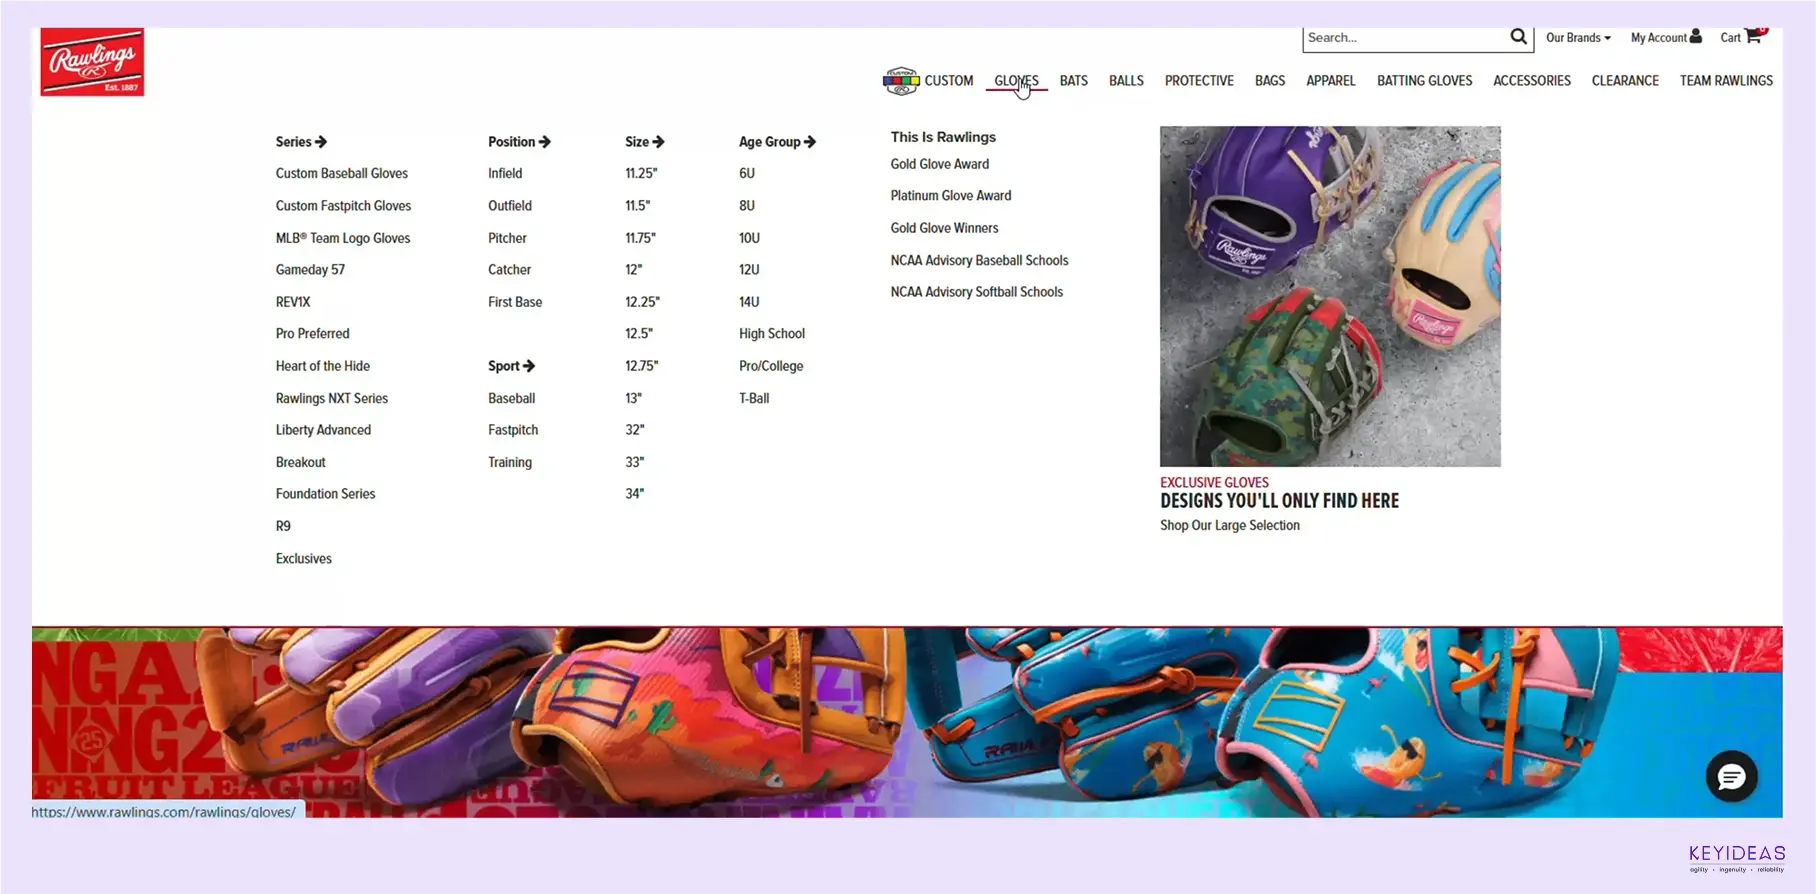Open the Apparel menu
Screen dimensions: 1816x894
coord(1330,81)
